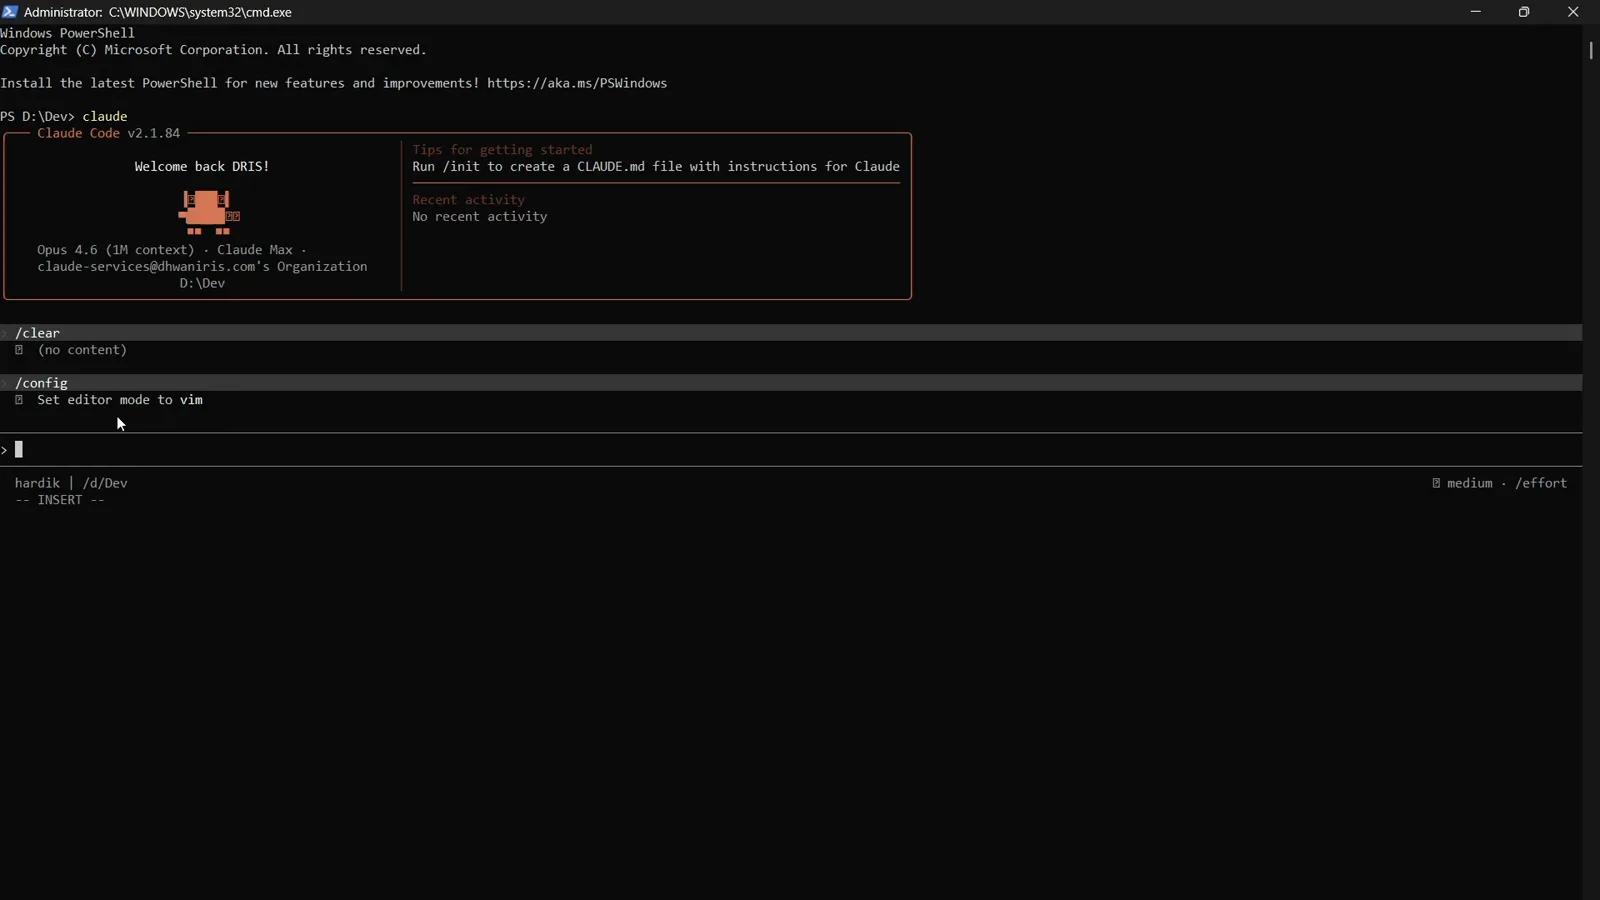Click the 'Set editor mode to vim' output
This screenshot has width=1600, height=900.
(120, 400)
